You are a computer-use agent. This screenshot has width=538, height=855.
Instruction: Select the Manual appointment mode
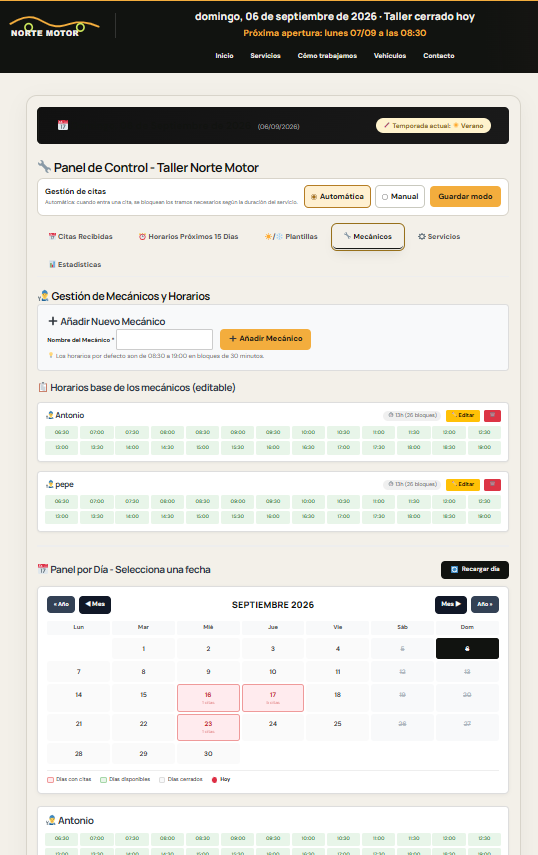tap(400, 196)
